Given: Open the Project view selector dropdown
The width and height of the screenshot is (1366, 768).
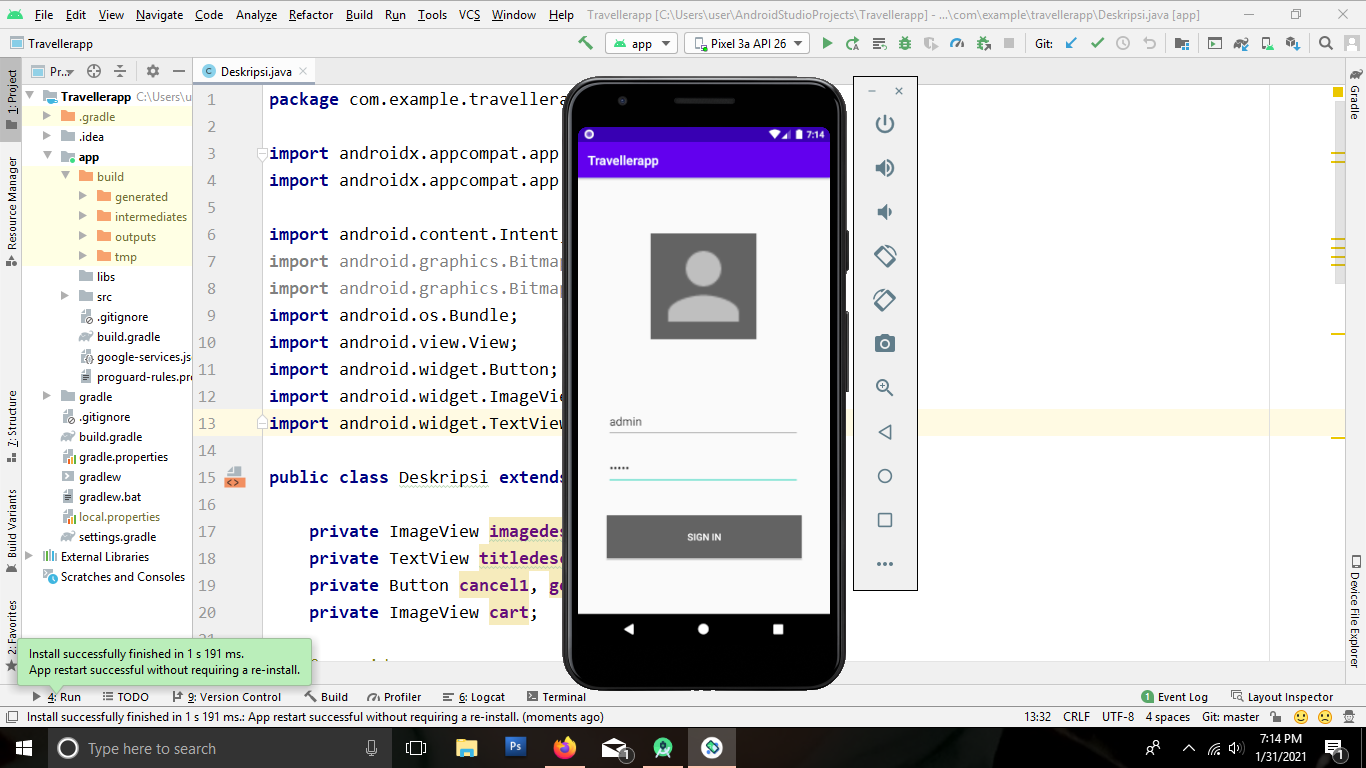Looking at the screenshot, I should coord(53,71).
